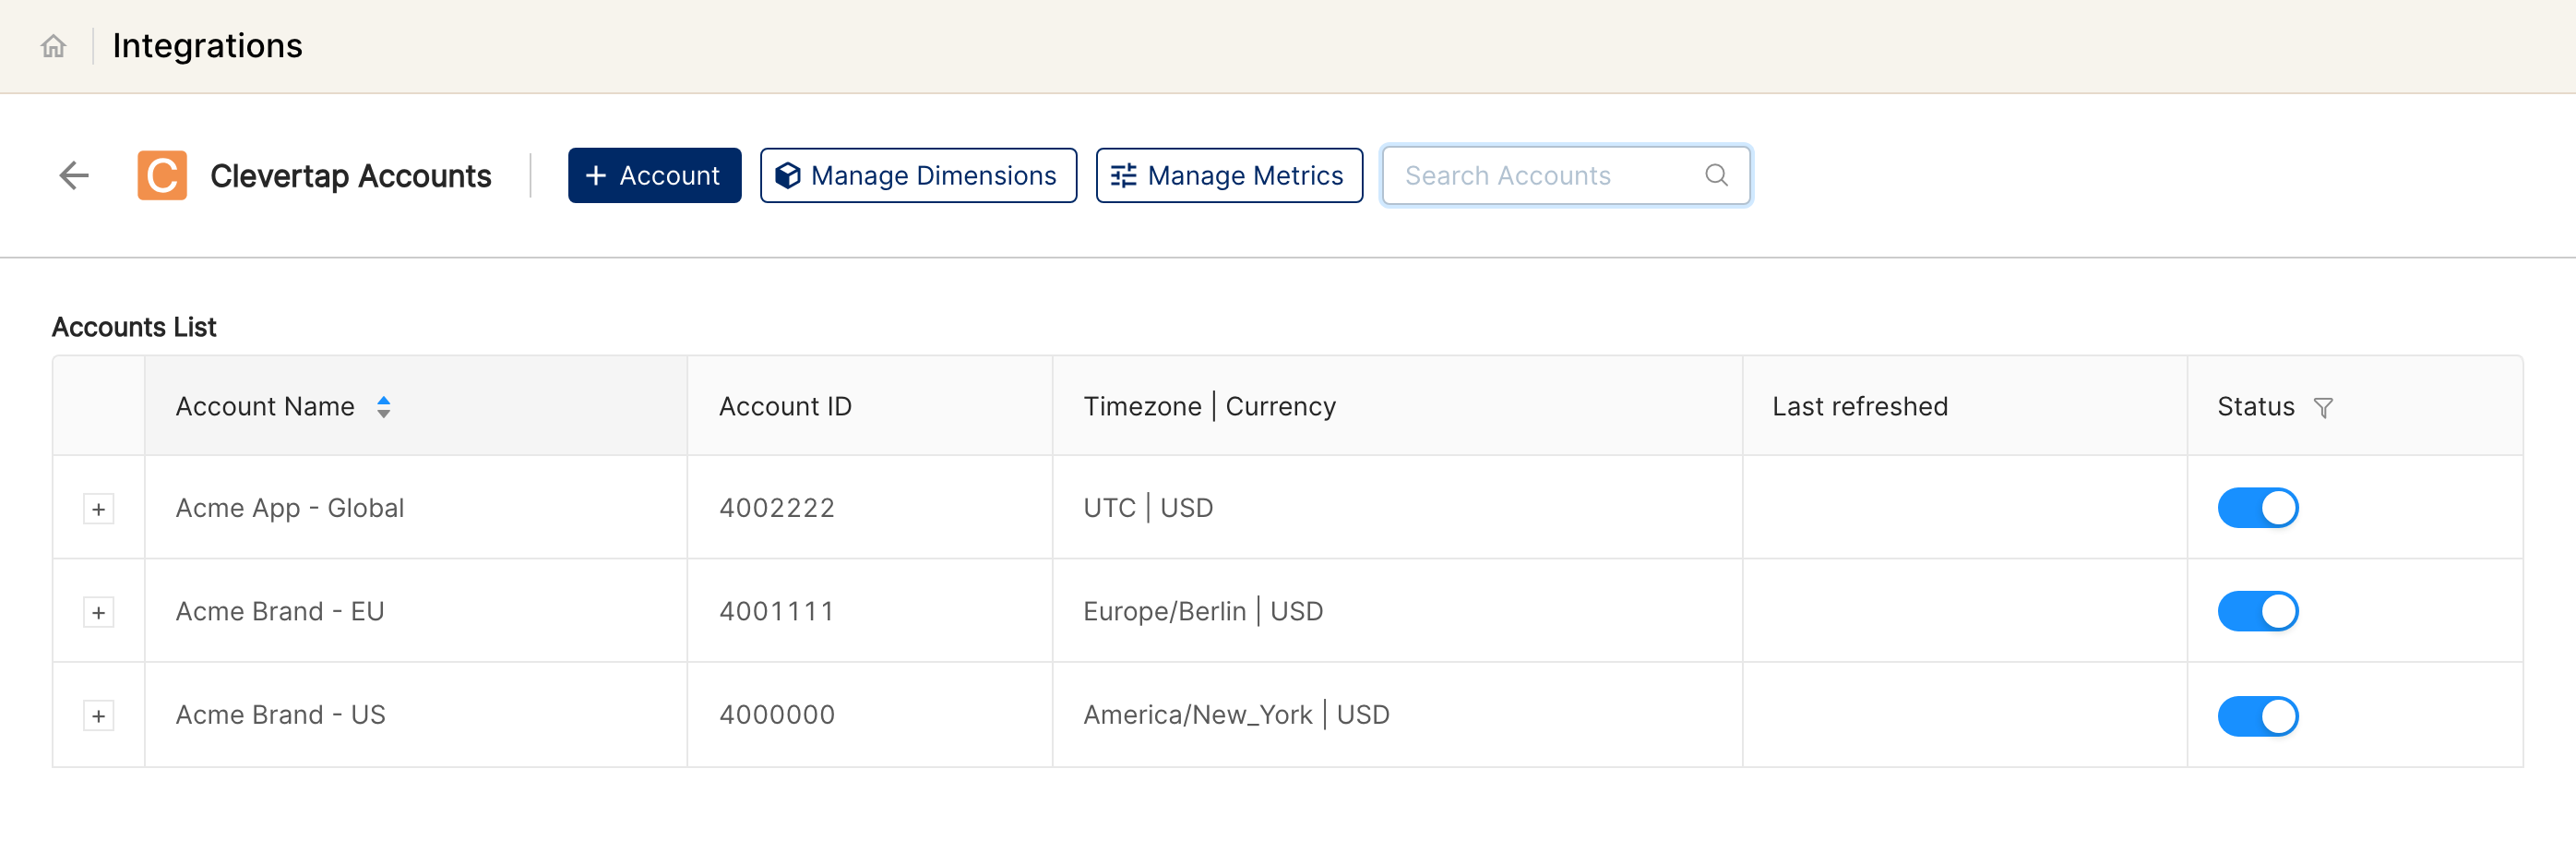
Task: Click the Clevertap Accounts title
Action: point(350,176)
